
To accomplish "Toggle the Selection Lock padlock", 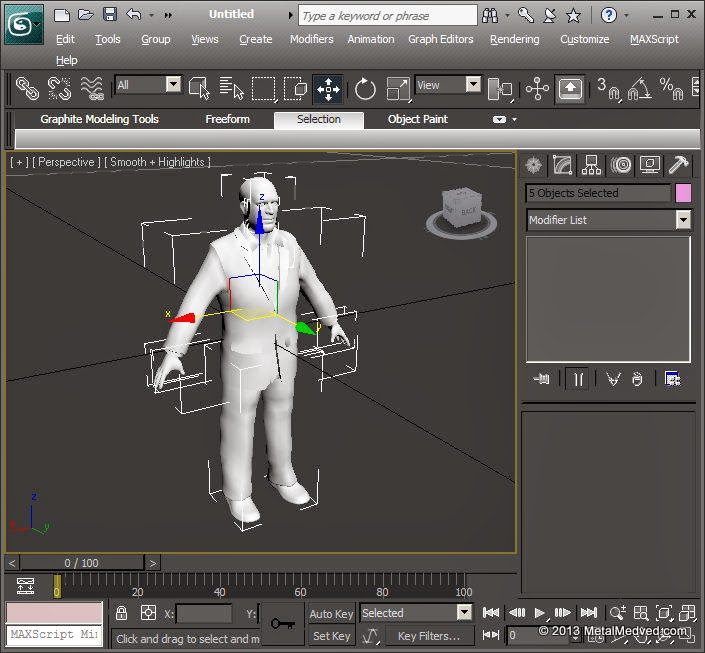I will 121,613.
